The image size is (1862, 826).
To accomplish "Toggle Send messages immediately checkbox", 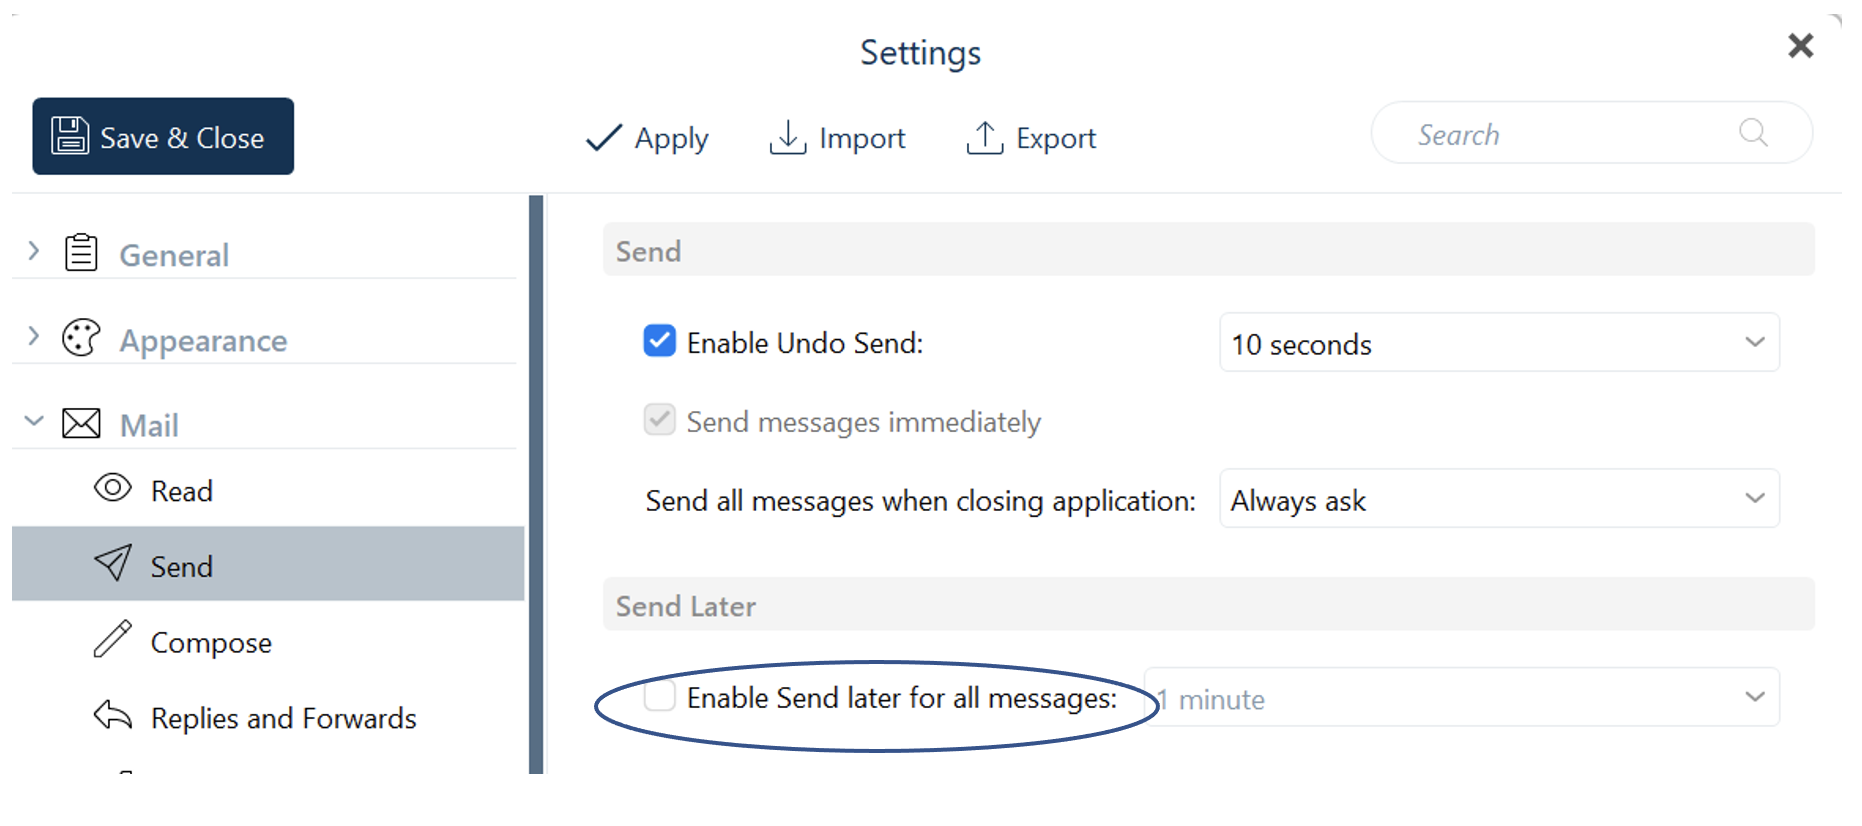I will 660,420.
